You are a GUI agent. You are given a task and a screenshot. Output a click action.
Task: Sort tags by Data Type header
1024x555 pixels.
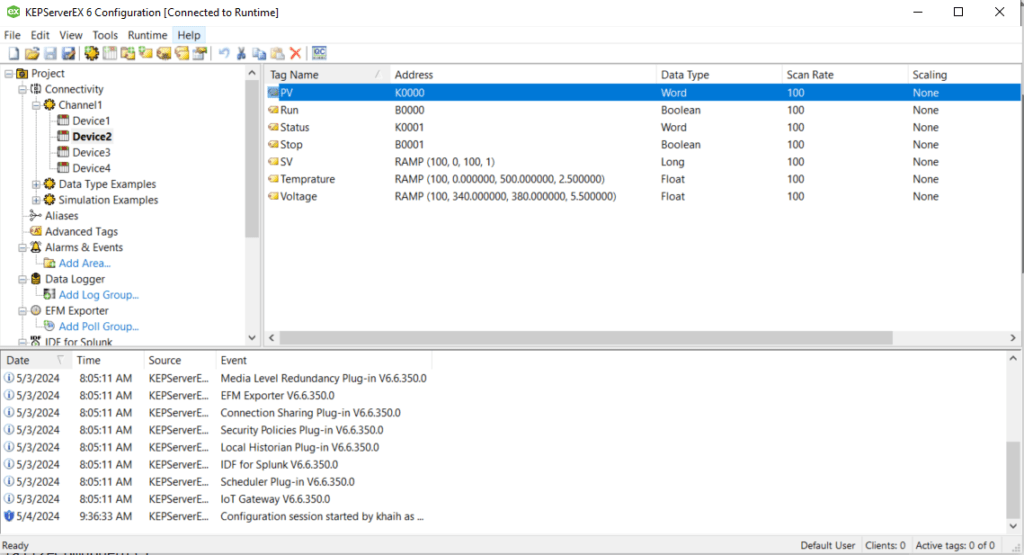pos(719,75)
